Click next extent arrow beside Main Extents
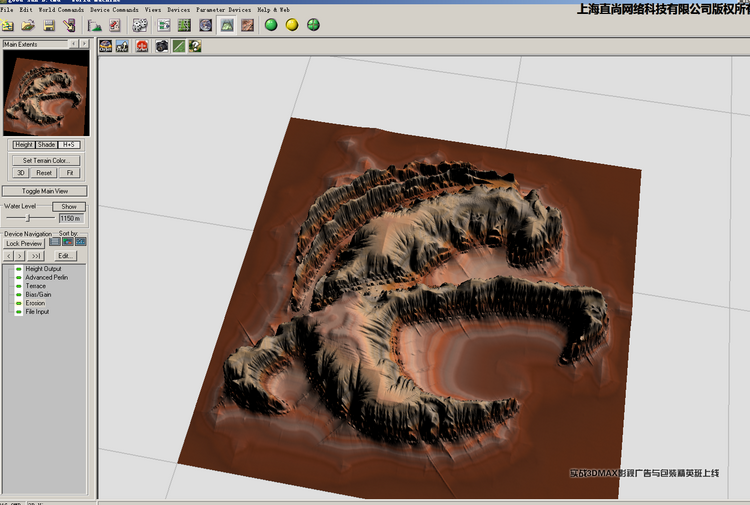The width and height of the screenshot is (750, 505). (84, 44)
